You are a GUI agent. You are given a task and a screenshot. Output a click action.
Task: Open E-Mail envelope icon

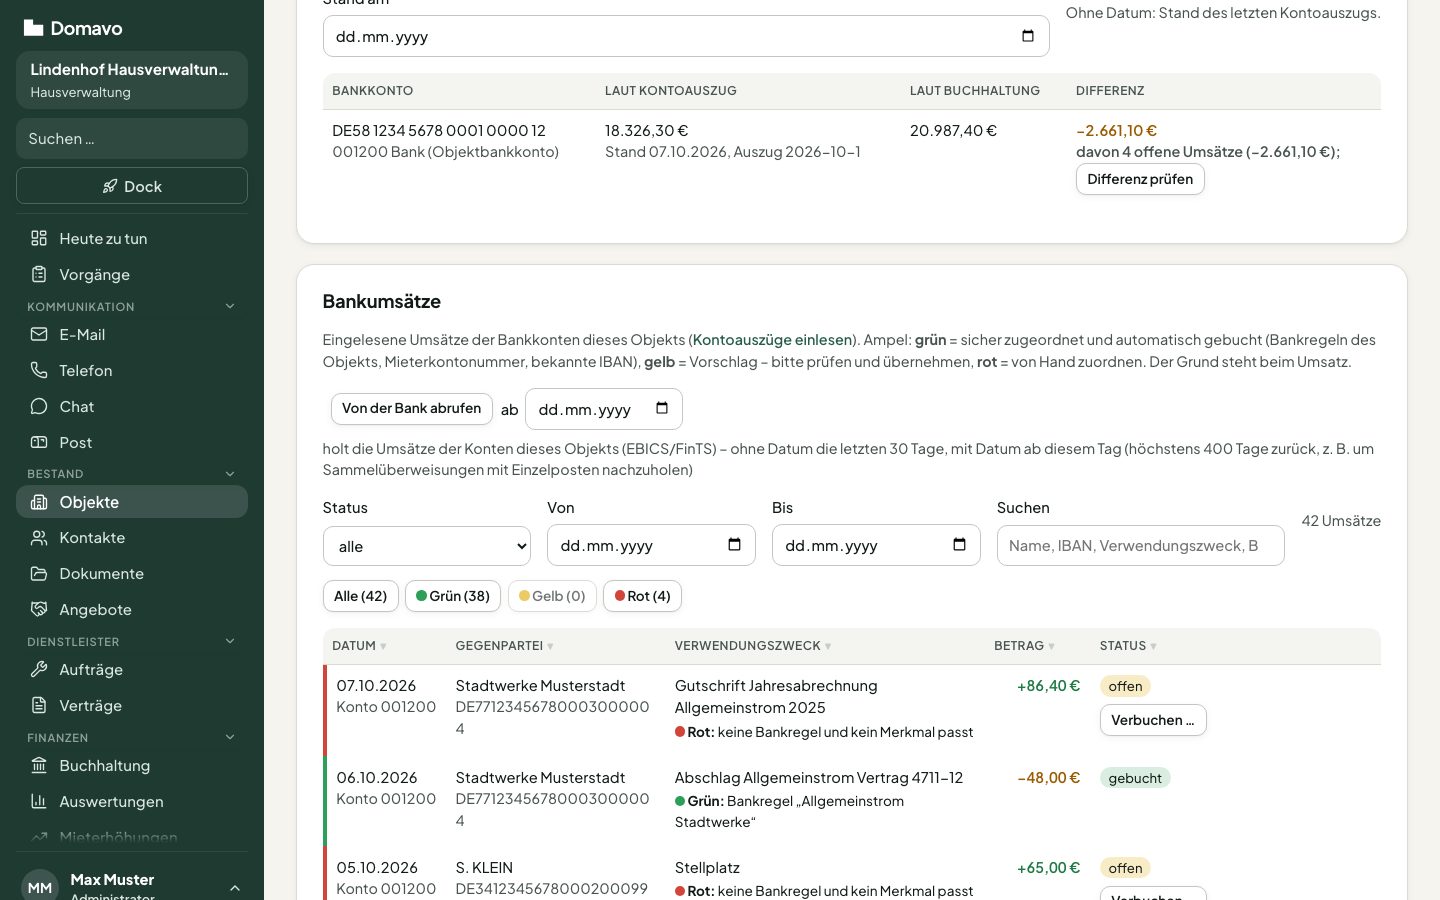(x=39, y=334)
